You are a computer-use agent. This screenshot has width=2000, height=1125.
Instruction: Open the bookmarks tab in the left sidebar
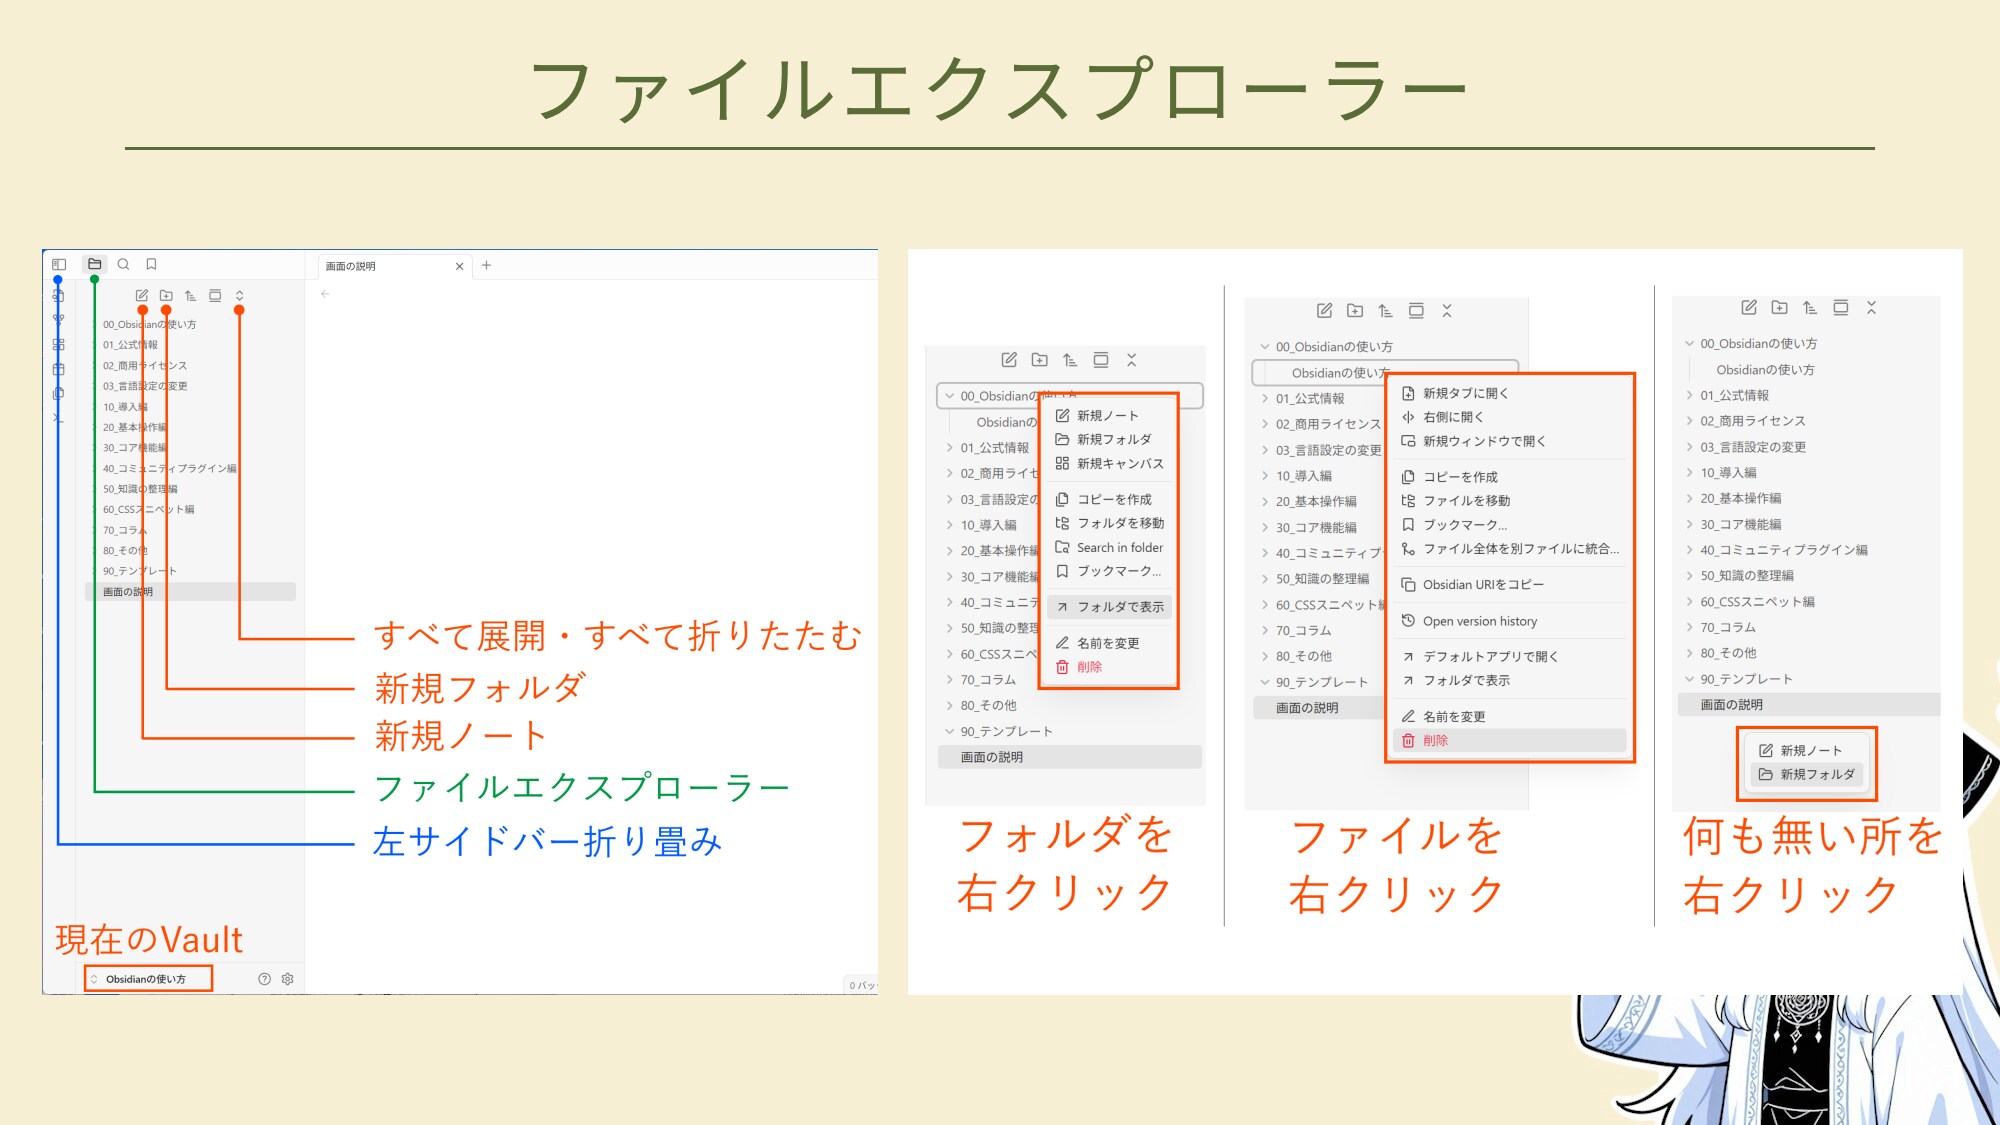[x=152, y=265]
